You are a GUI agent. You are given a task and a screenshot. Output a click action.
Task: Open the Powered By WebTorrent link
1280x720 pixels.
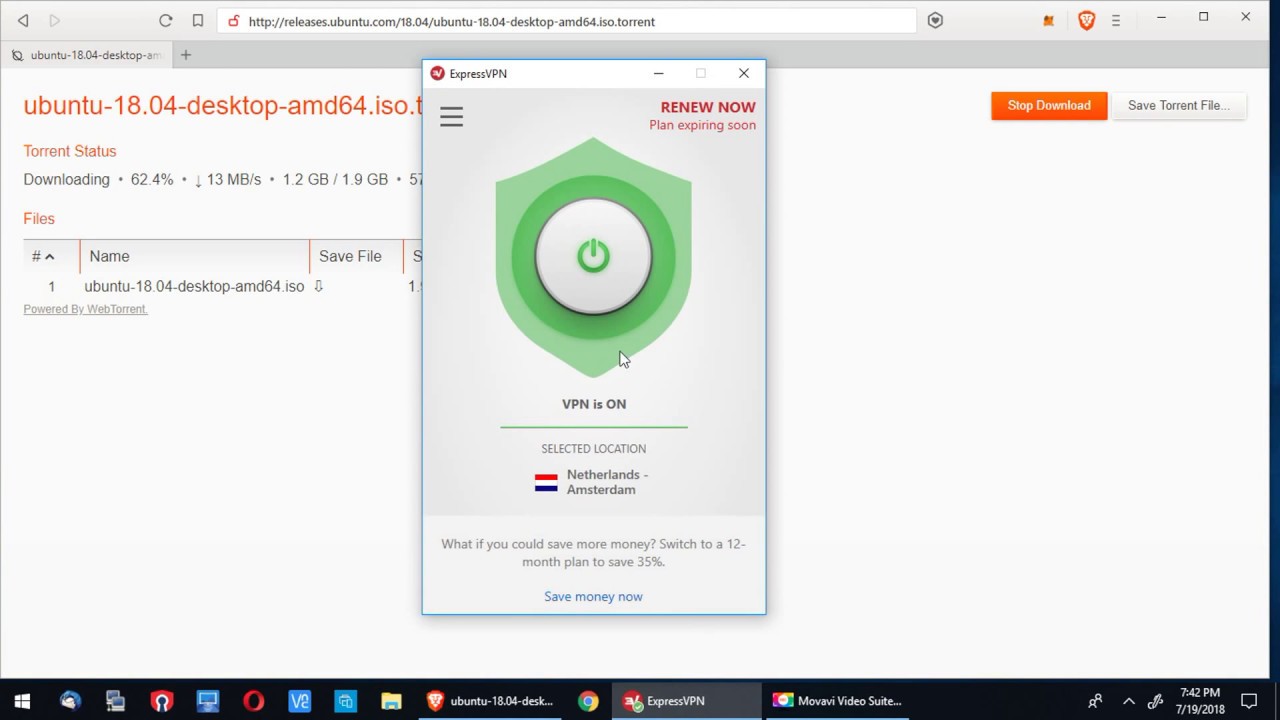tap(85, 309)
